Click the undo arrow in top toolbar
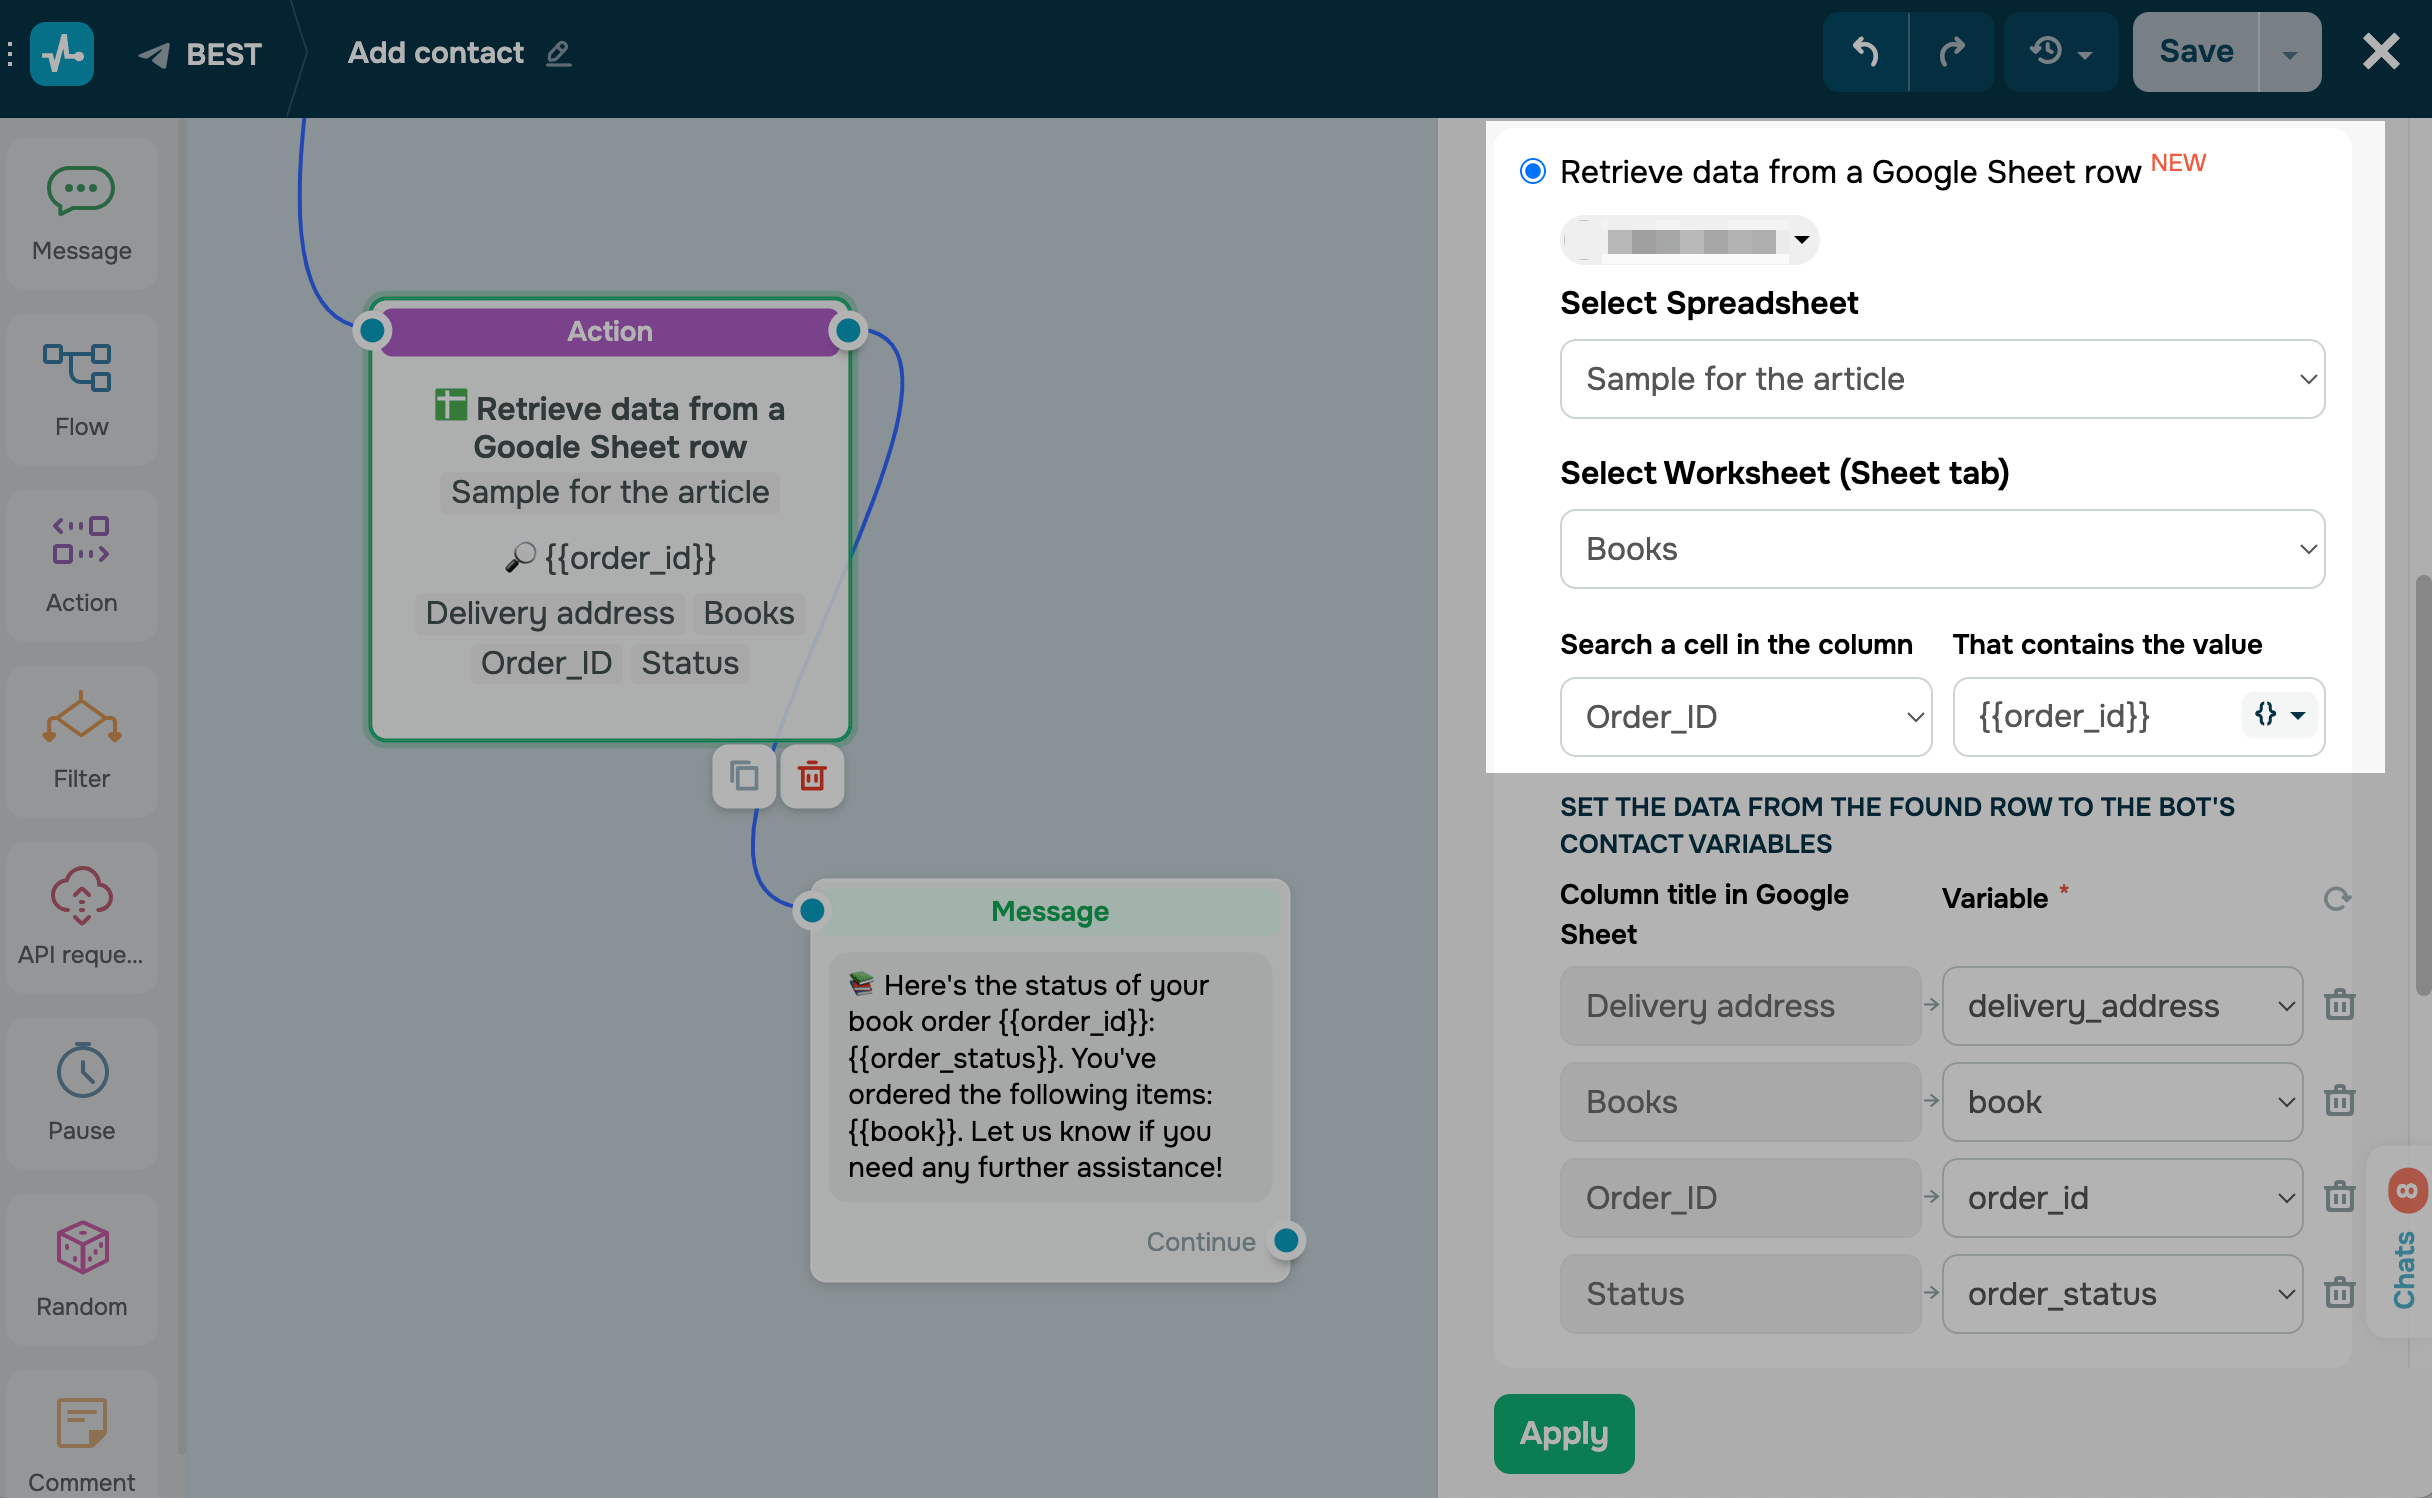This screenshot has height=1498, width=2432. click(x=1865, y=52)
